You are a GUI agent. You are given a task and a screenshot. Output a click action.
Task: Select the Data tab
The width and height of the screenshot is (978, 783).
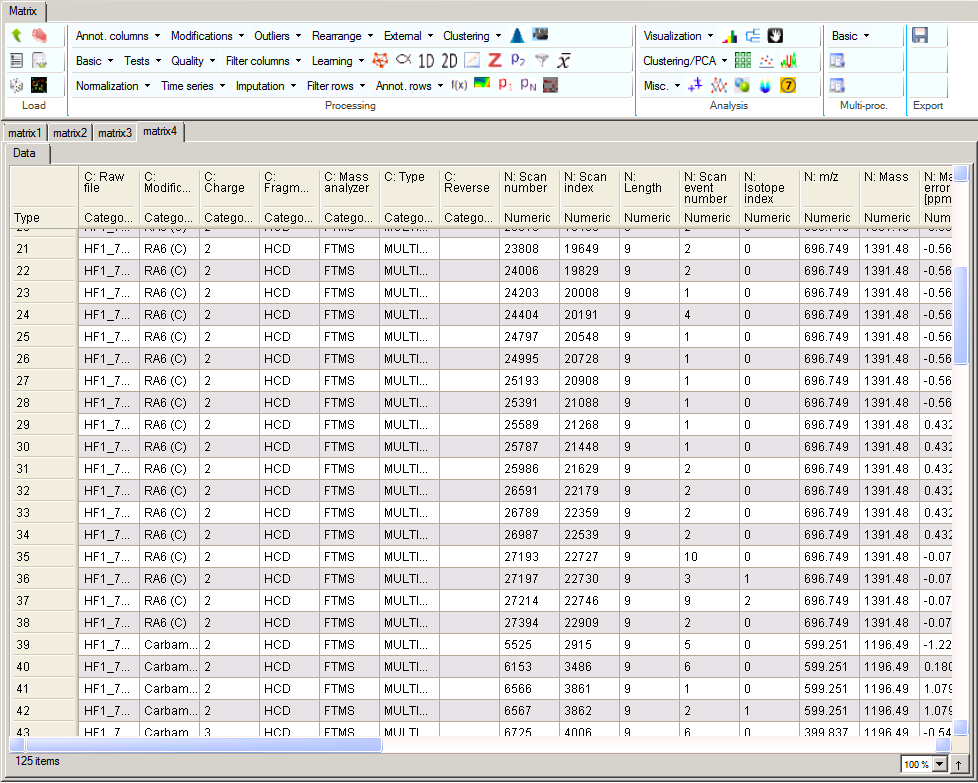[25, 153]
